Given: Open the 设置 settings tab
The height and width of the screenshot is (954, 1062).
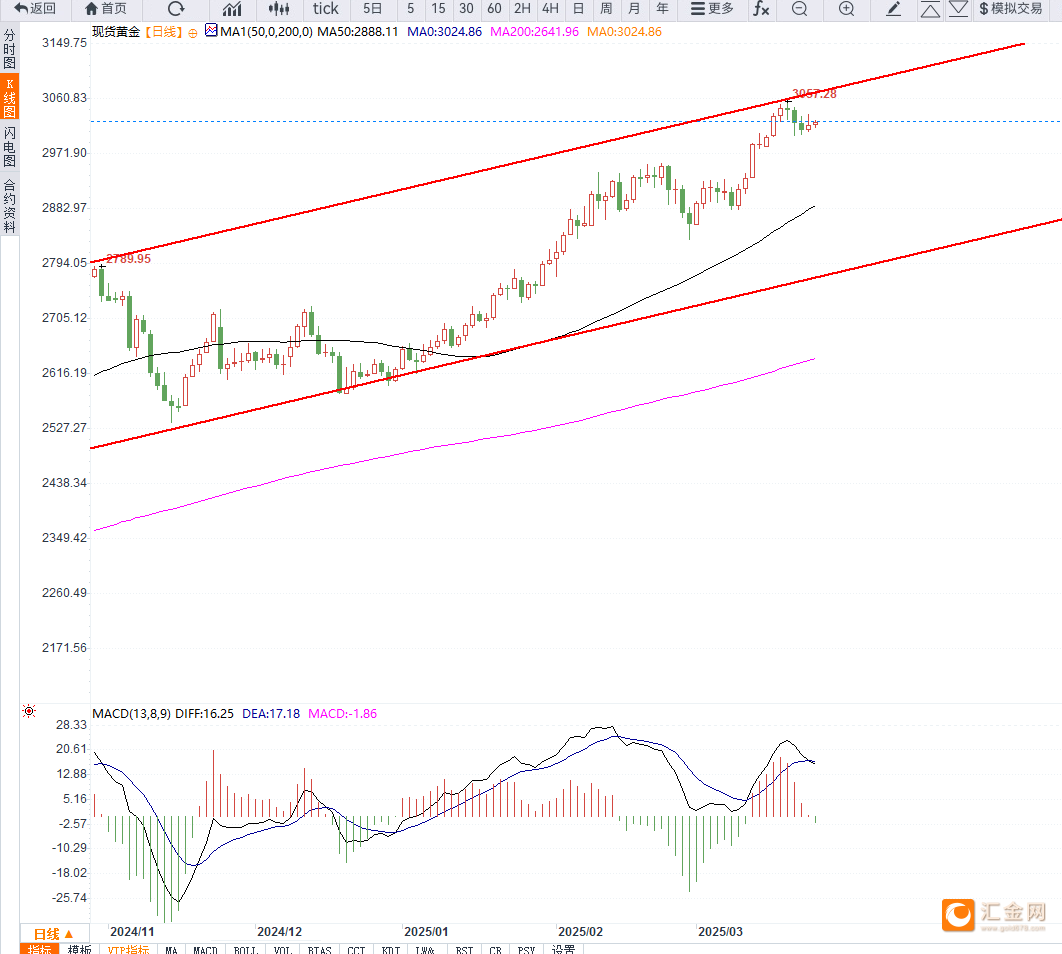Looking at the screenshot, I should [564, 949].
